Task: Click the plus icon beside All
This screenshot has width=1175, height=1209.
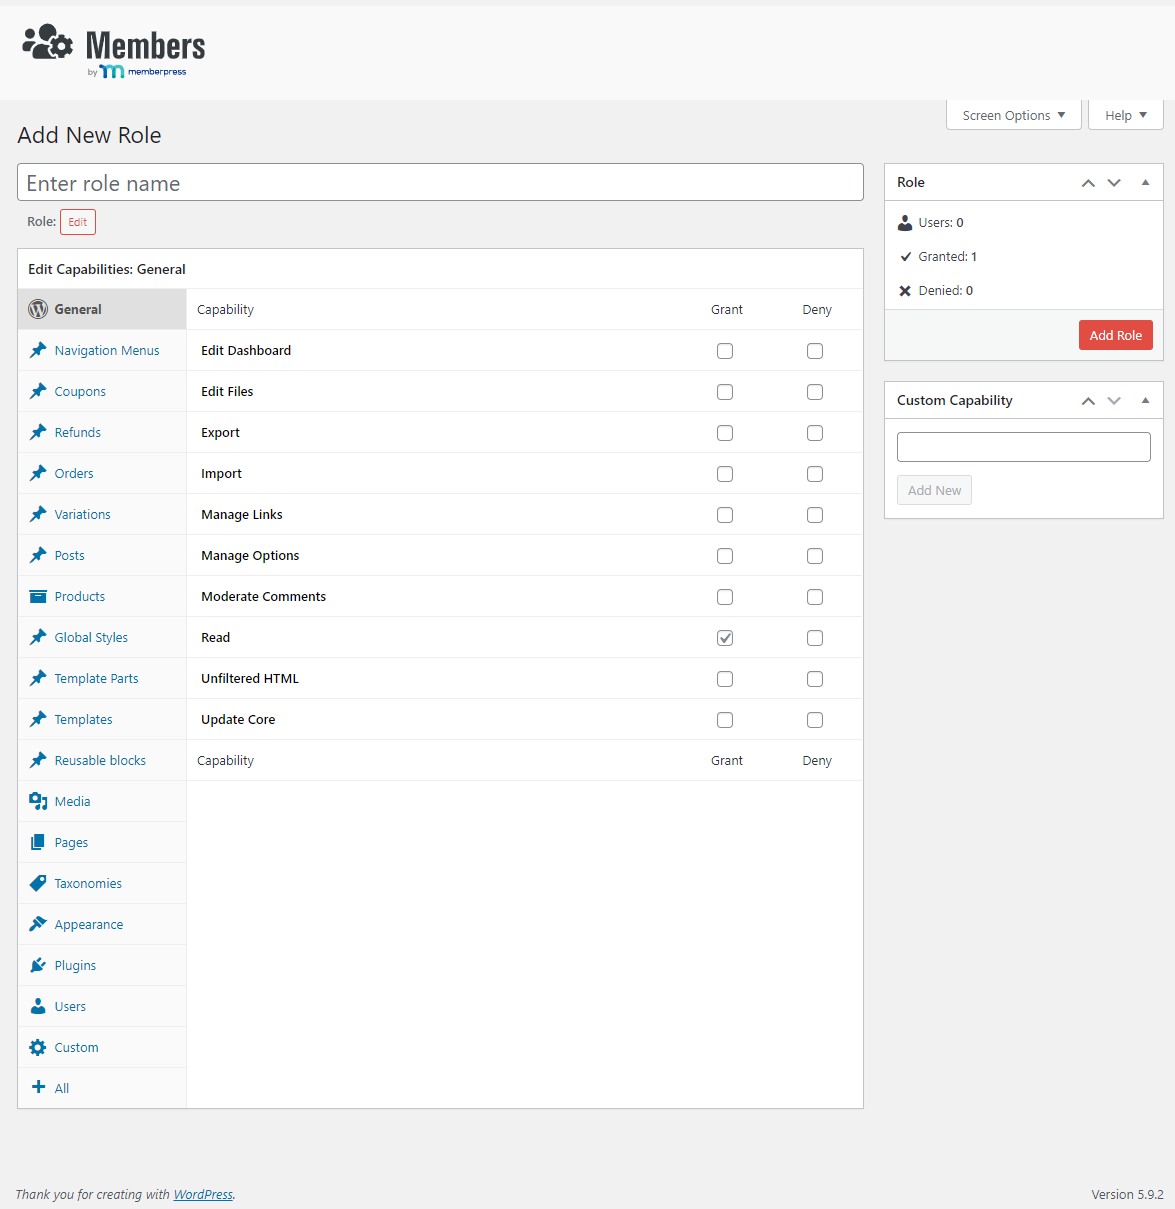Action: point(38,1087)
